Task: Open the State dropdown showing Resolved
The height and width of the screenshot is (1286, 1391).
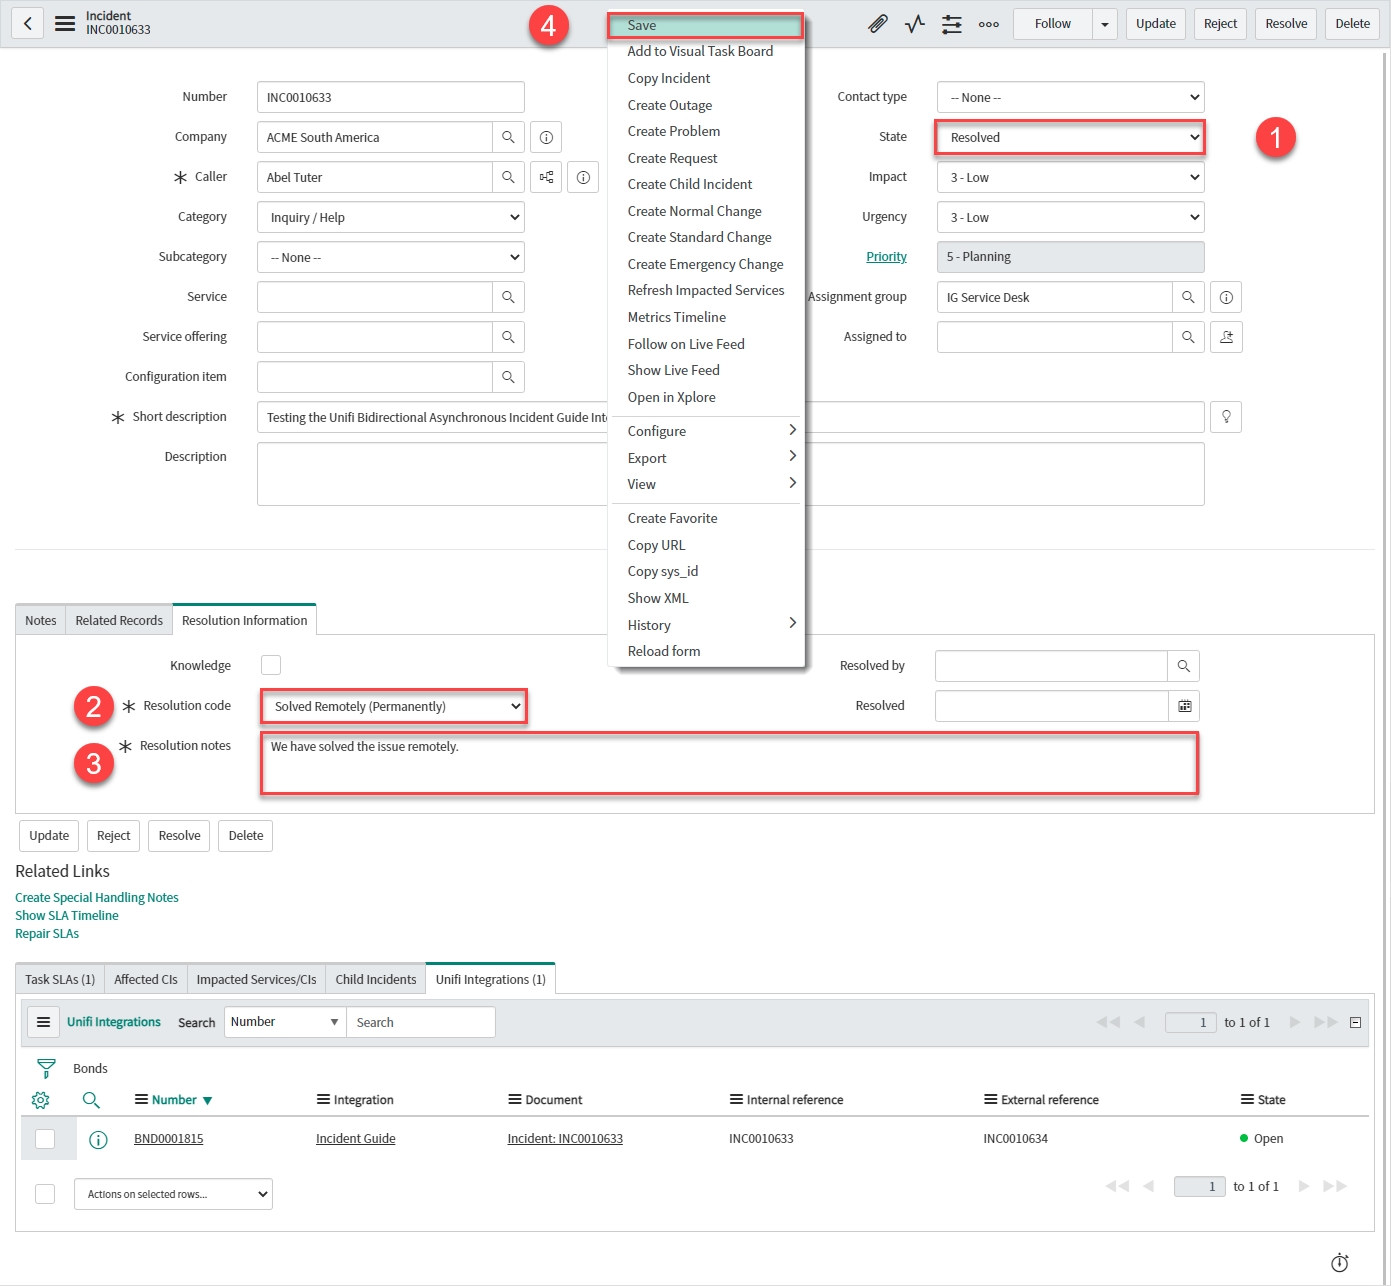Action: [1070, 137]
